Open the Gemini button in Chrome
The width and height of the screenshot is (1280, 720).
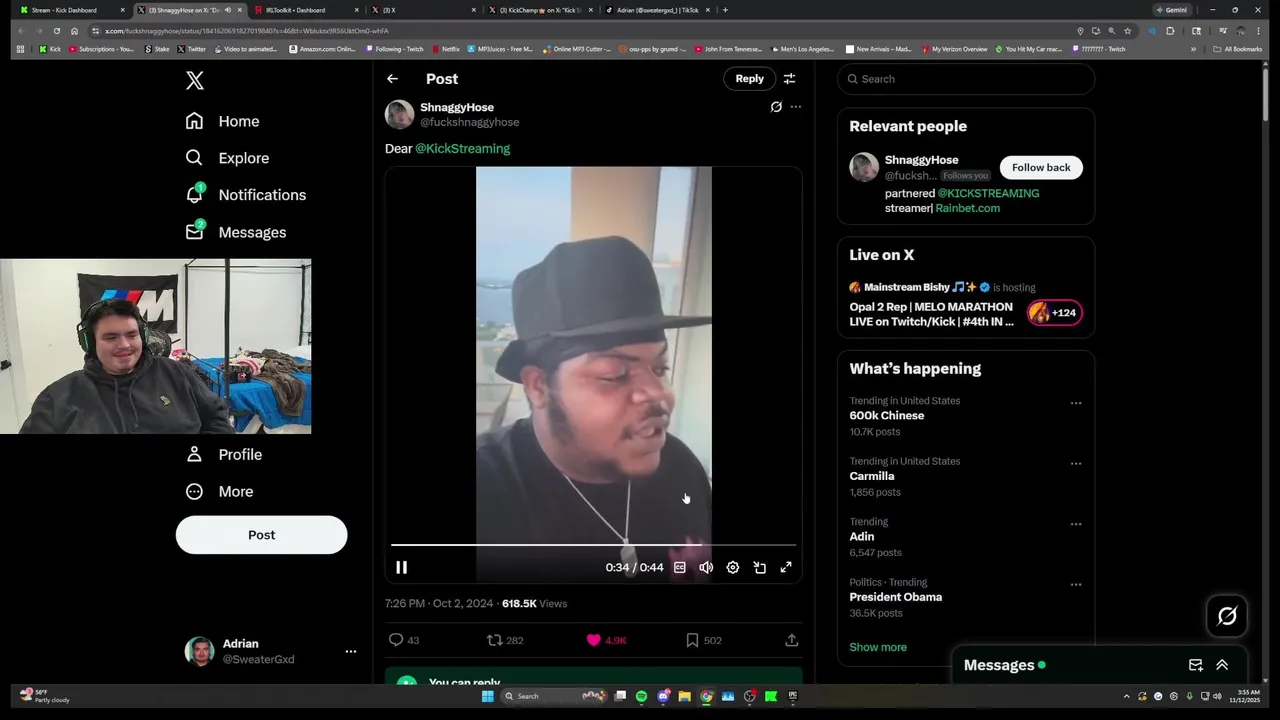coord(1172,10)
